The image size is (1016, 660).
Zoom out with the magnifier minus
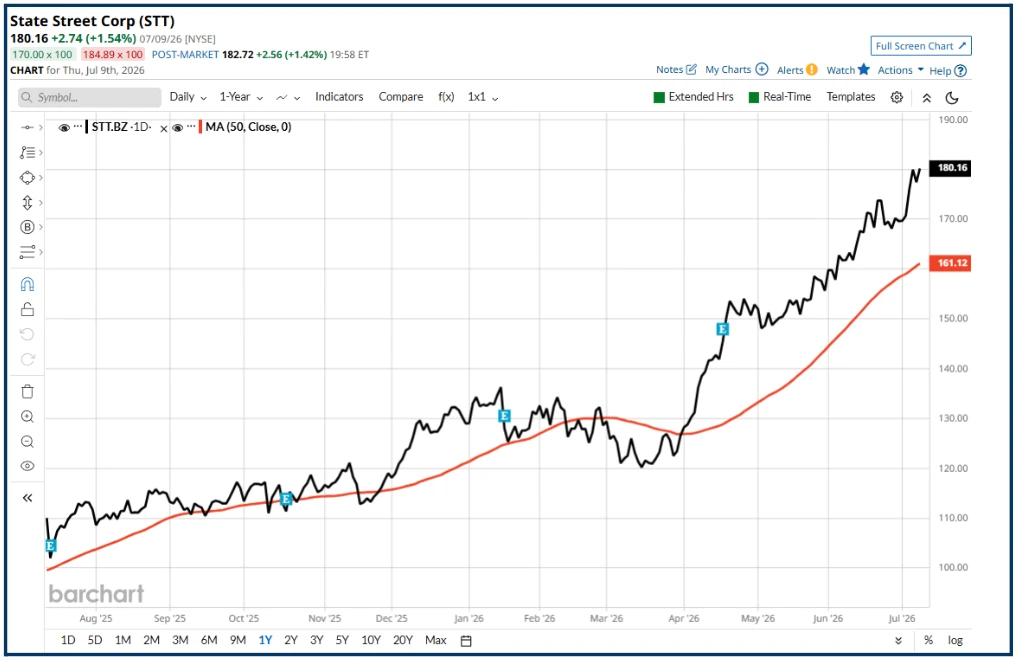point(27,442)
